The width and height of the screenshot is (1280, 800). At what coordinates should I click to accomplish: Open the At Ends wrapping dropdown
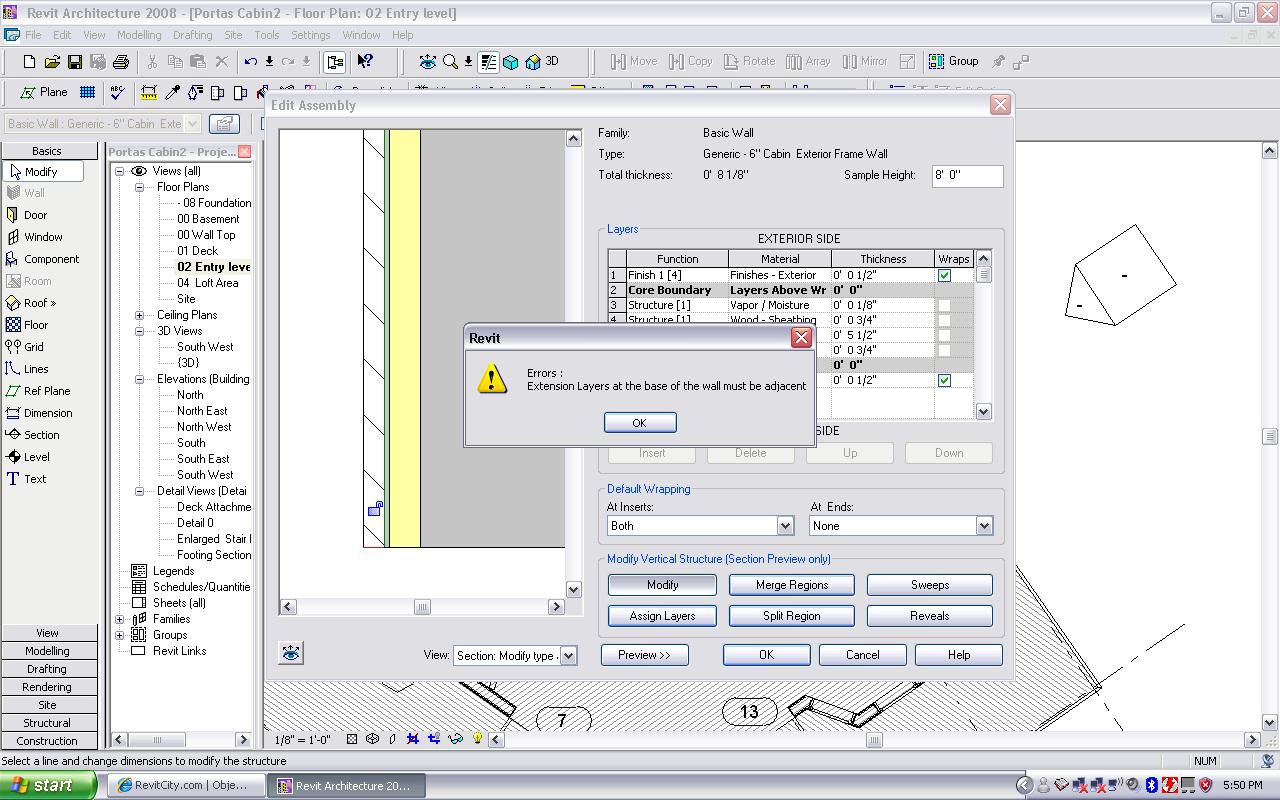point(984,526)
